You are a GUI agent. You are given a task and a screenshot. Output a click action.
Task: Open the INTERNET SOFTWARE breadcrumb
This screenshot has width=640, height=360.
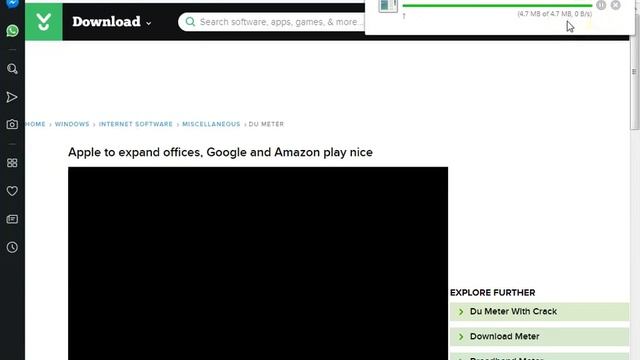point(136,124)
